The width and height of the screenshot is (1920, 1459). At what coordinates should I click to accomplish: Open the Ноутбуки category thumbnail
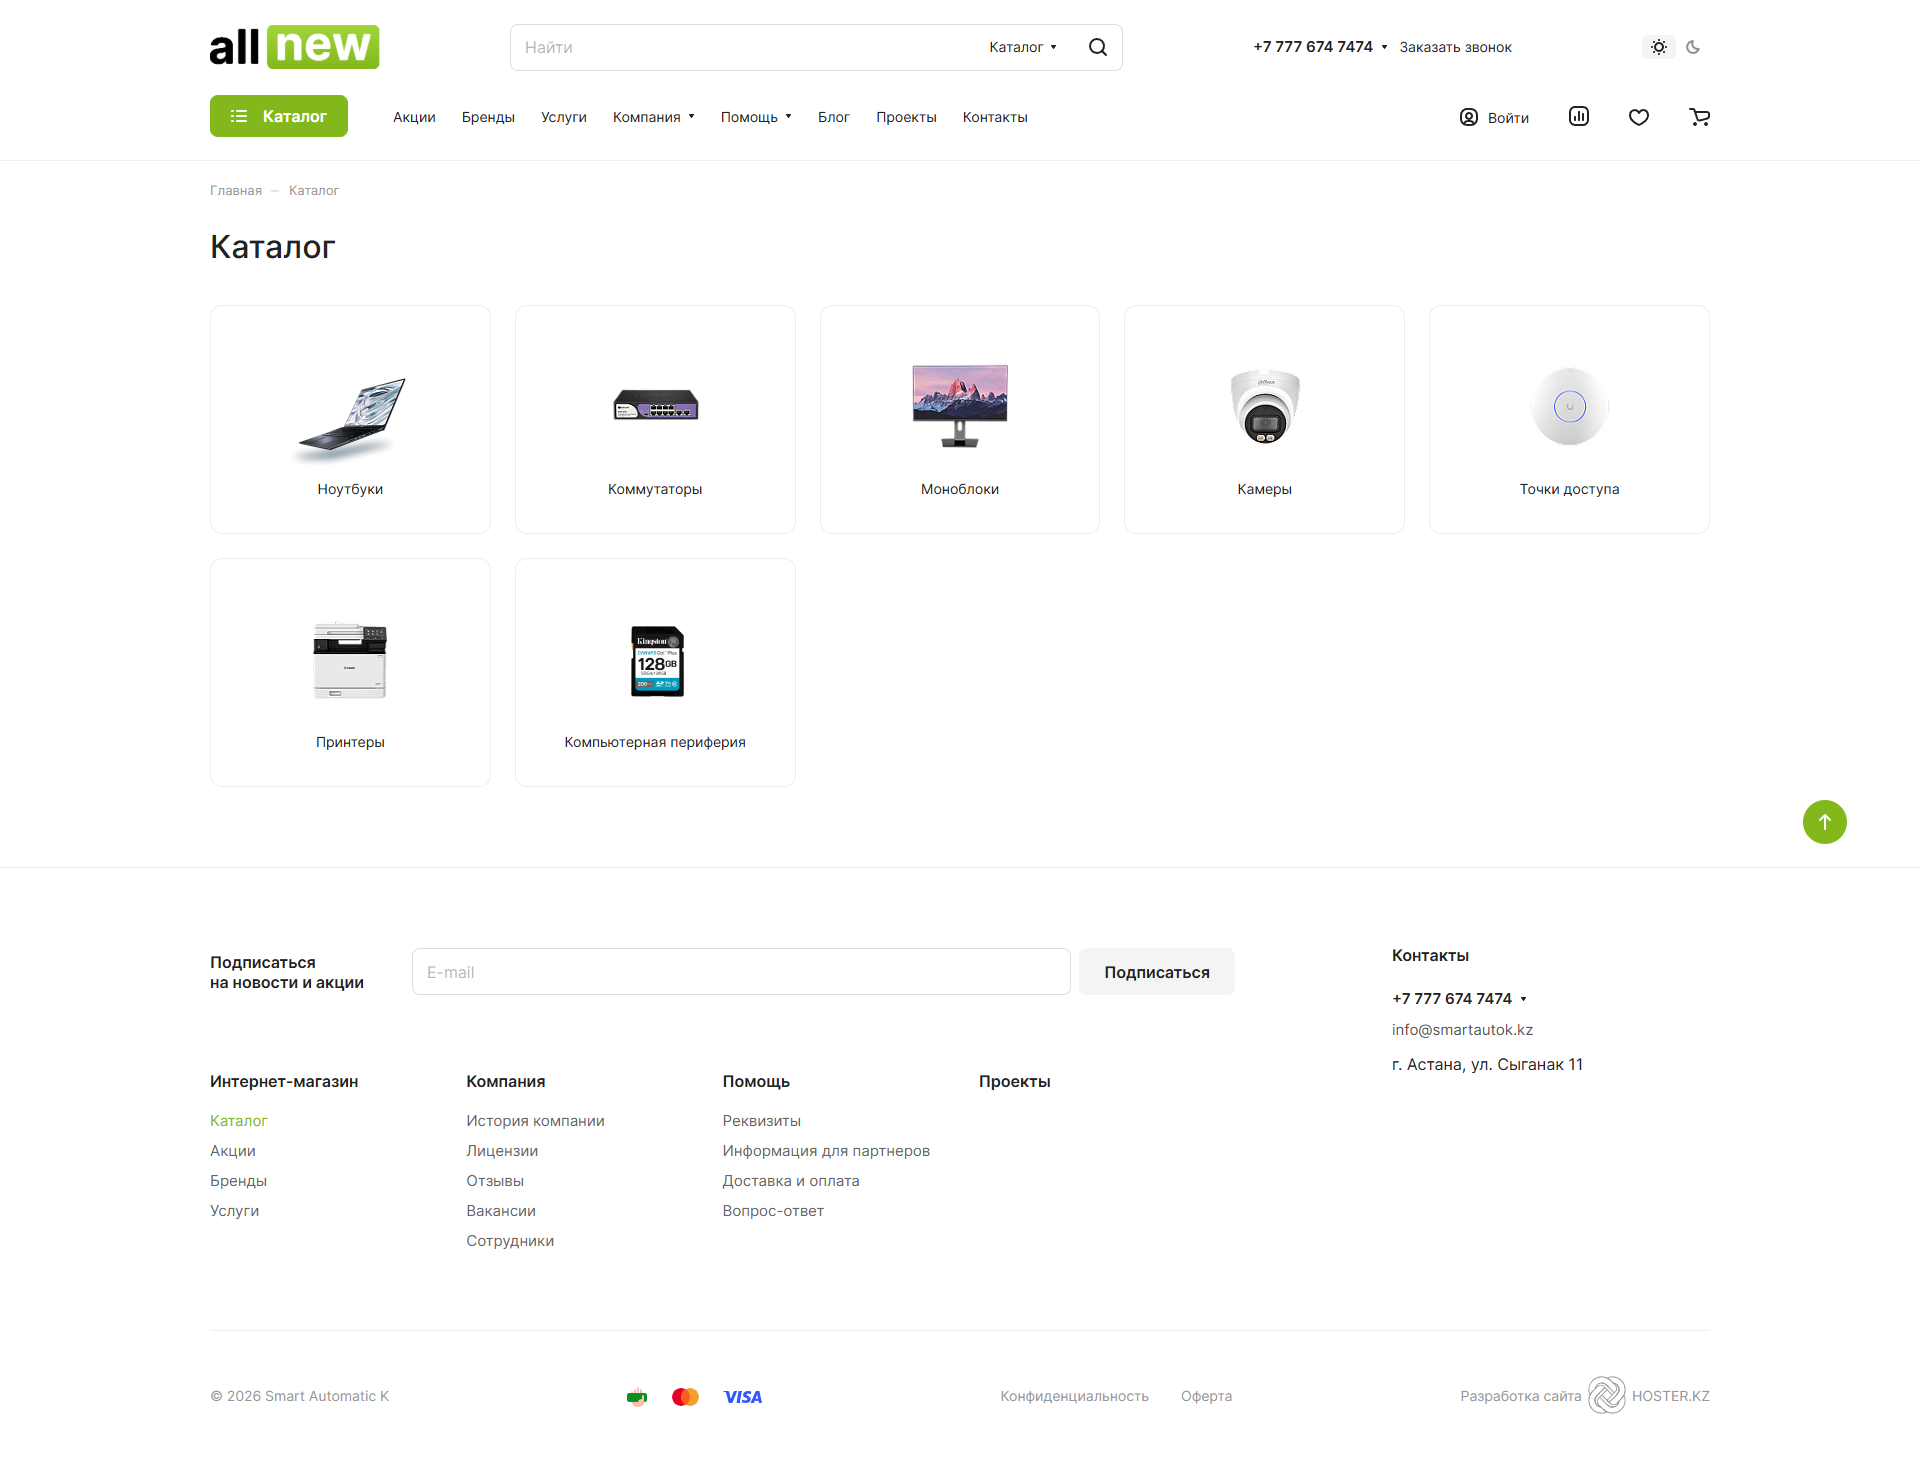350,418
